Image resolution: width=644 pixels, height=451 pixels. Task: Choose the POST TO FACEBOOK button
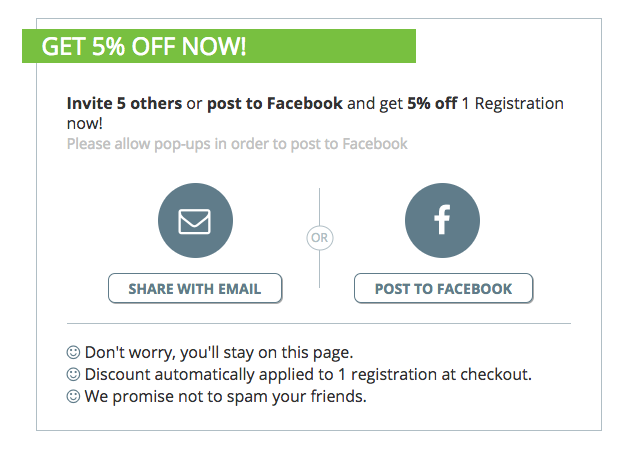[x=444, y=288]
